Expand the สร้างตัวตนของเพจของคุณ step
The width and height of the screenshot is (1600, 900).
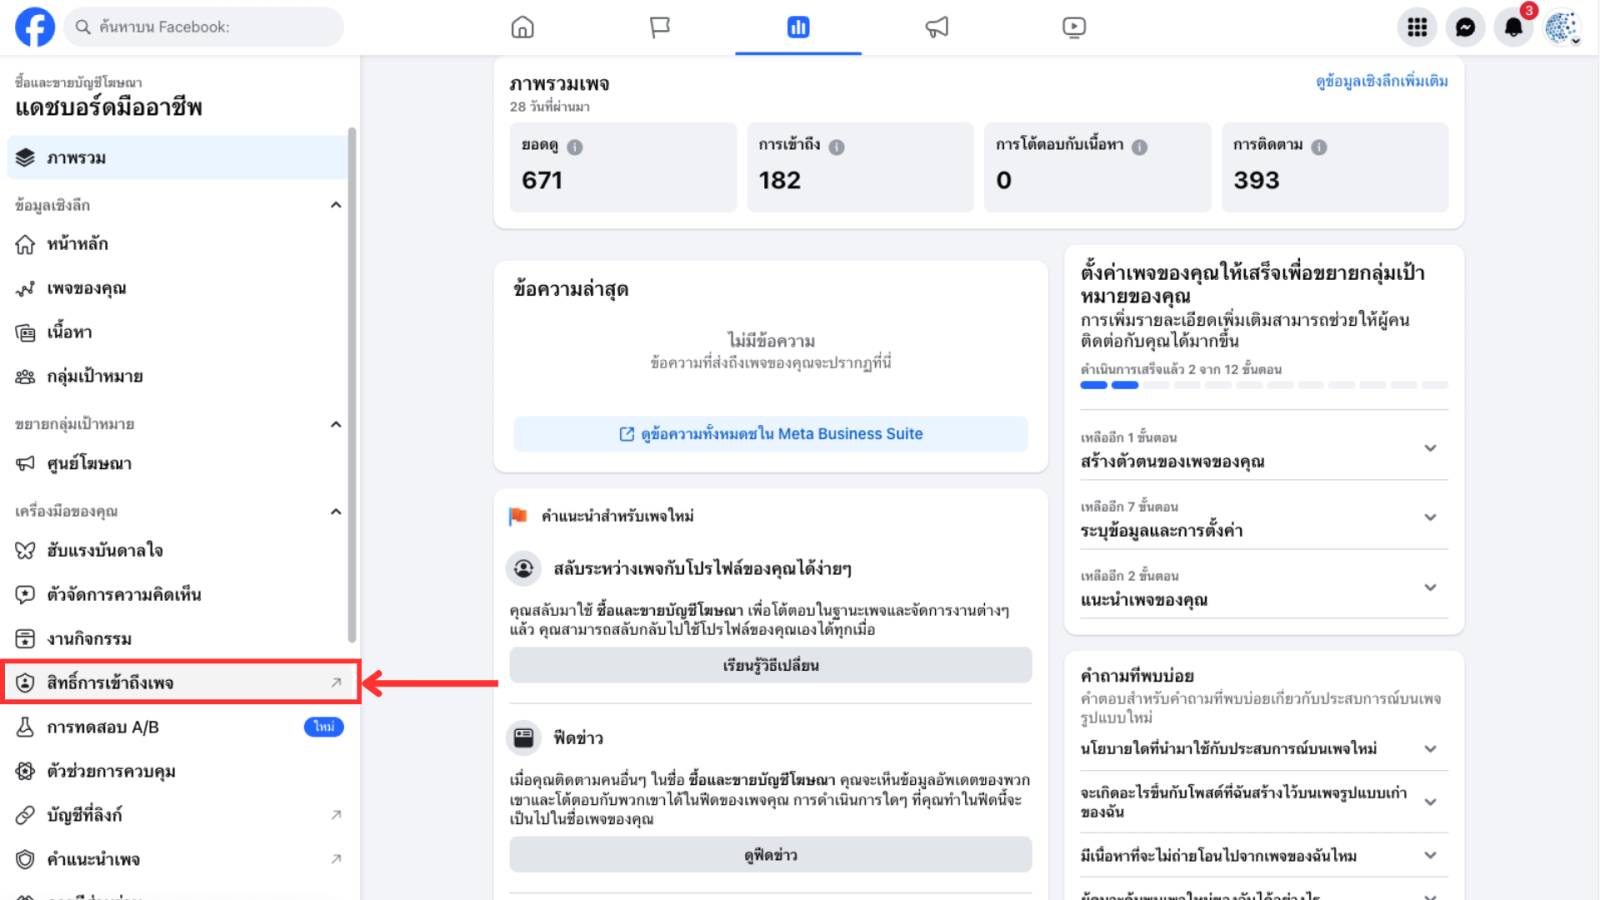coord(1430,449)
